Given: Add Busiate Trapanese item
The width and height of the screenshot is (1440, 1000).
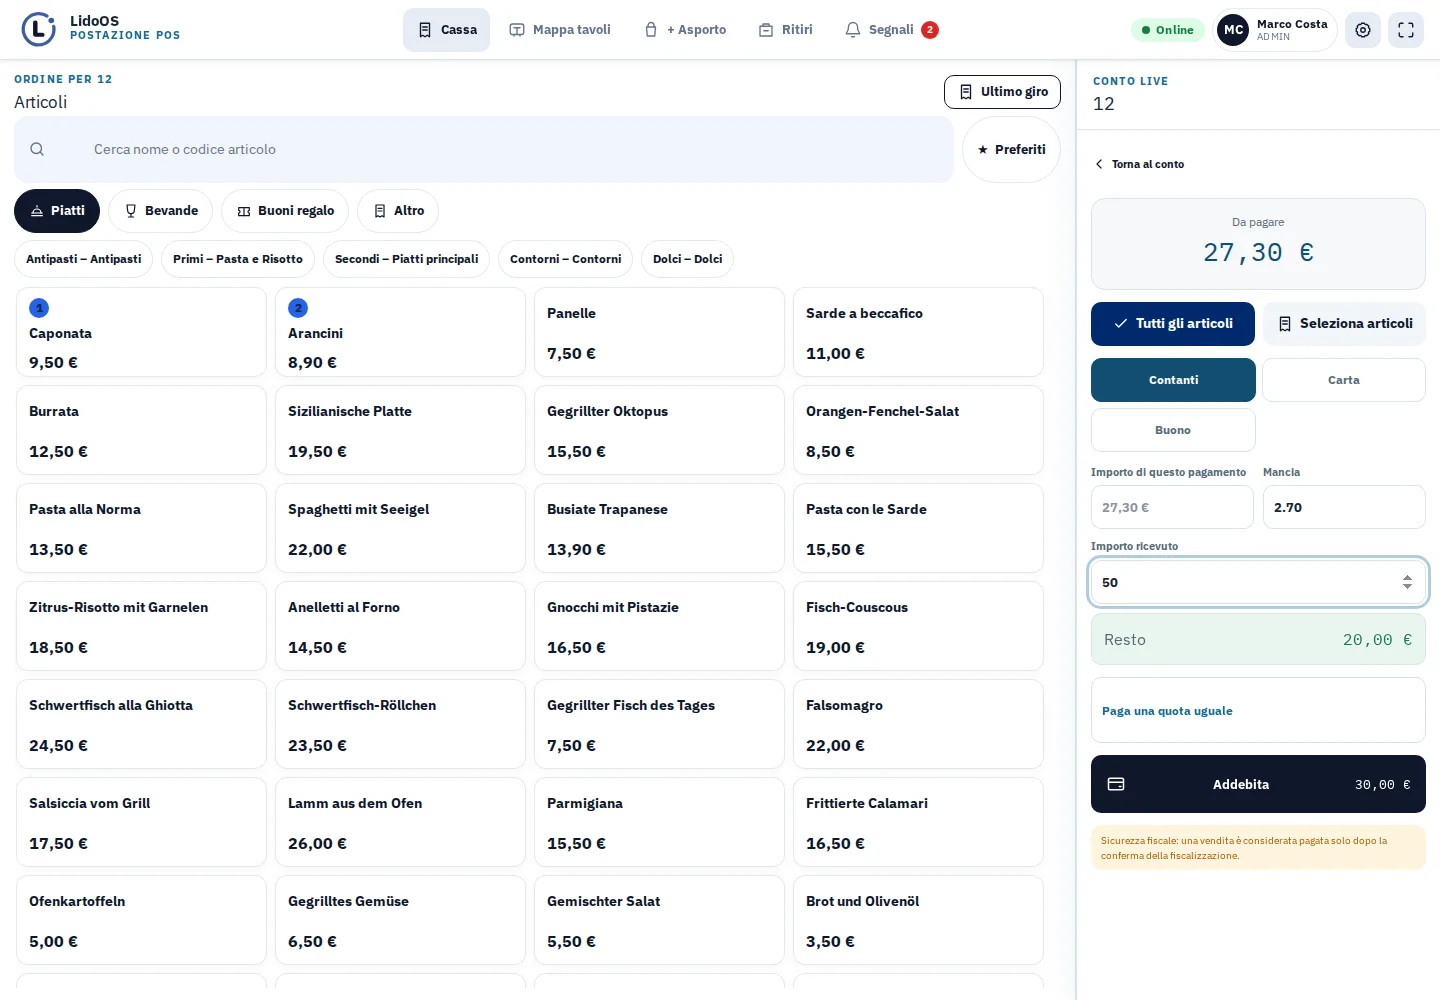Looking at the screenshot, I should pos(659,528).
